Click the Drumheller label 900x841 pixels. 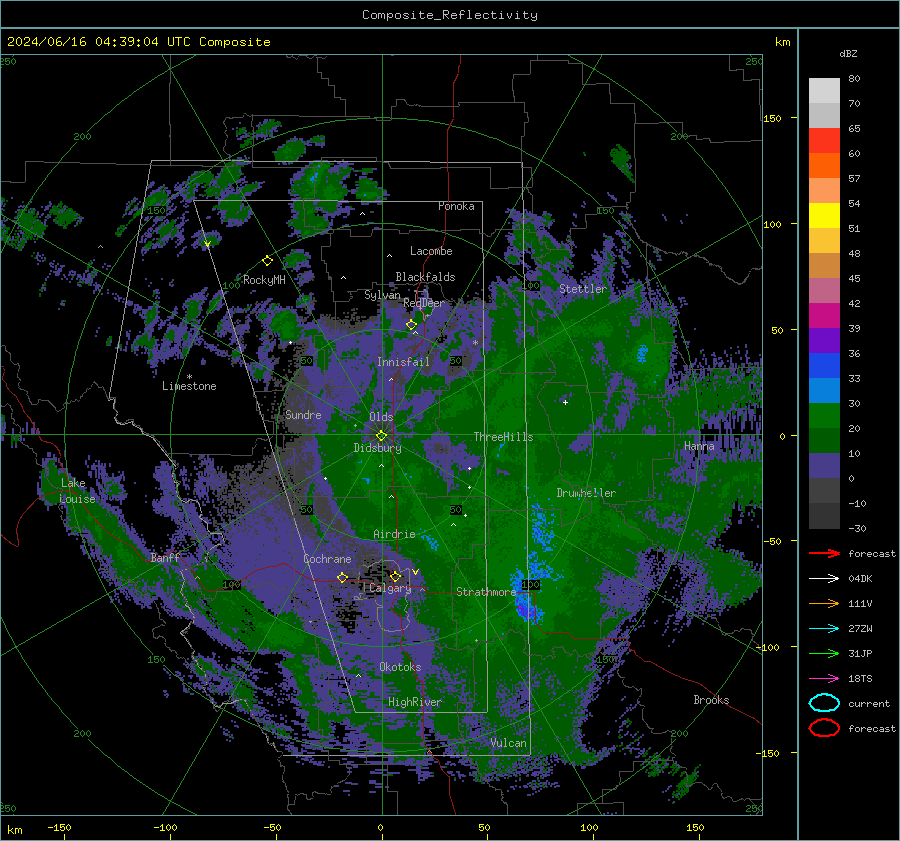point(586,493)
